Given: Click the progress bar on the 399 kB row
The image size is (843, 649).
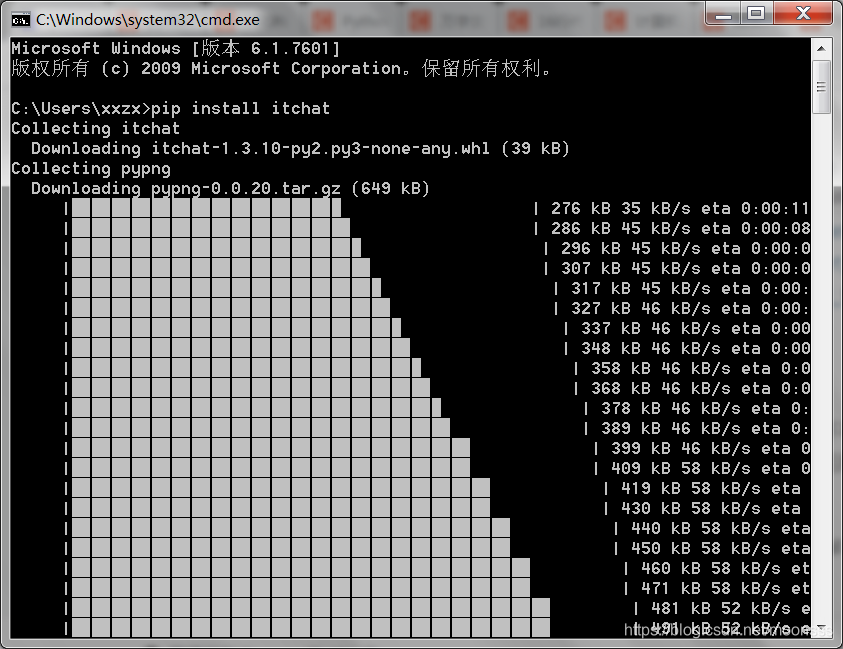Looking at the screenshot, I should 271,448.
